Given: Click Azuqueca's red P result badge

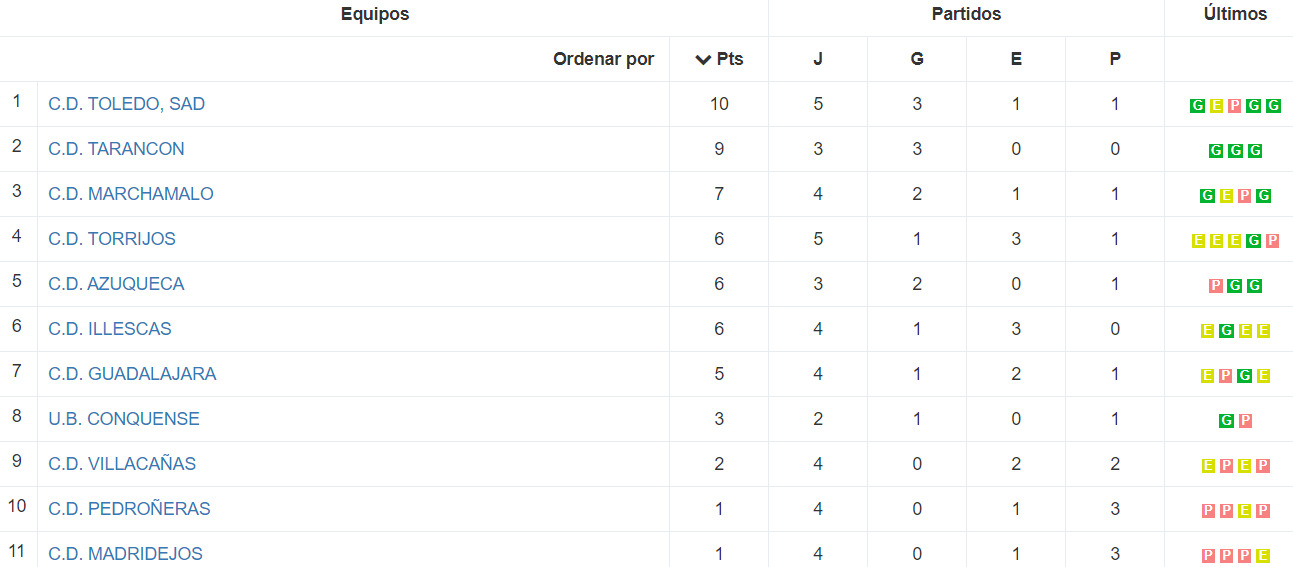Looking at the screenshot, I should click(x=1216, y=286).
